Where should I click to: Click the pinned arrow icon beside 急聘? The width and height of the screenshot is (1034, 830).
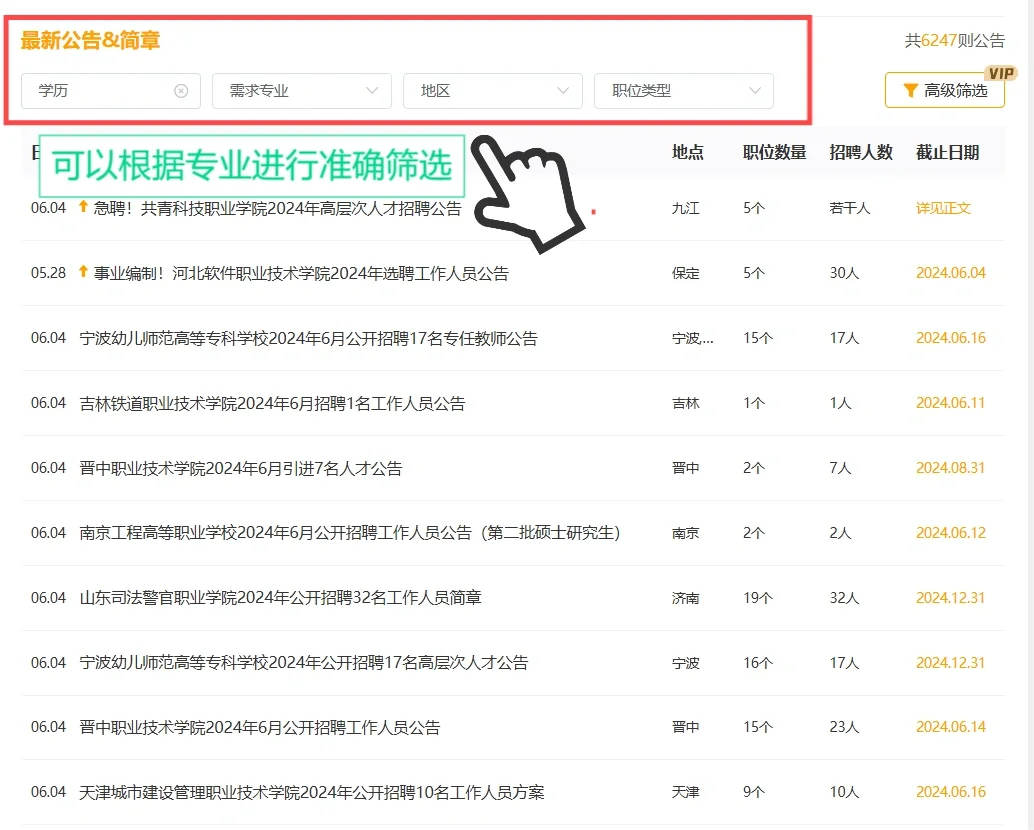(83, 206)
